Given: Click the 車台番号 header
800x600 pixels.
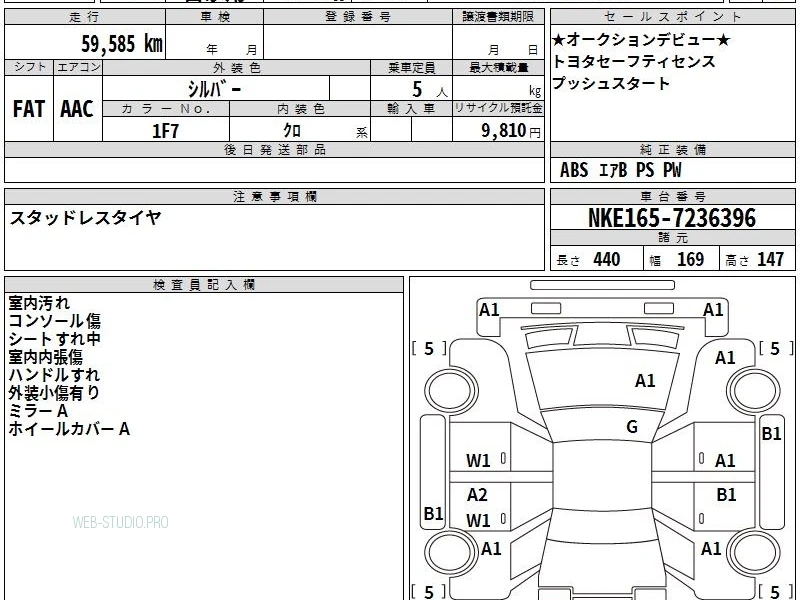Looking at the screenshot, I should point(672,196).
